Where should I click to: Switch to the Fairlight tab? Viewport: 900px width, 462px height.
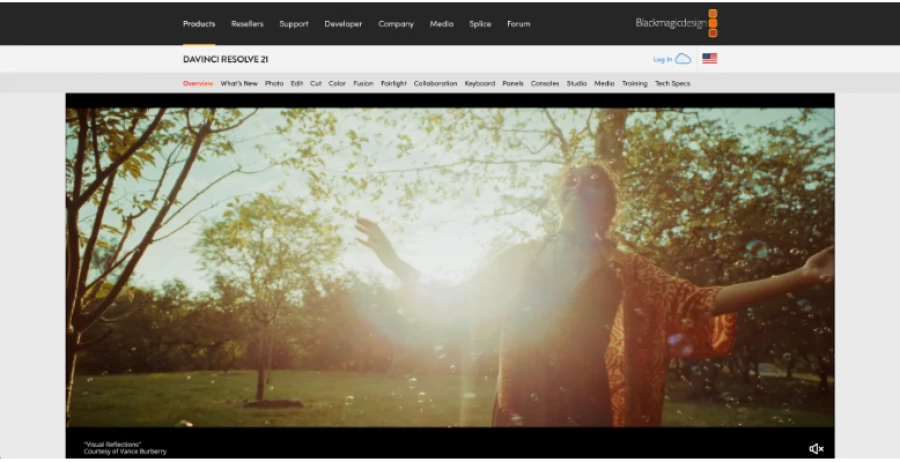coord(394,83)
